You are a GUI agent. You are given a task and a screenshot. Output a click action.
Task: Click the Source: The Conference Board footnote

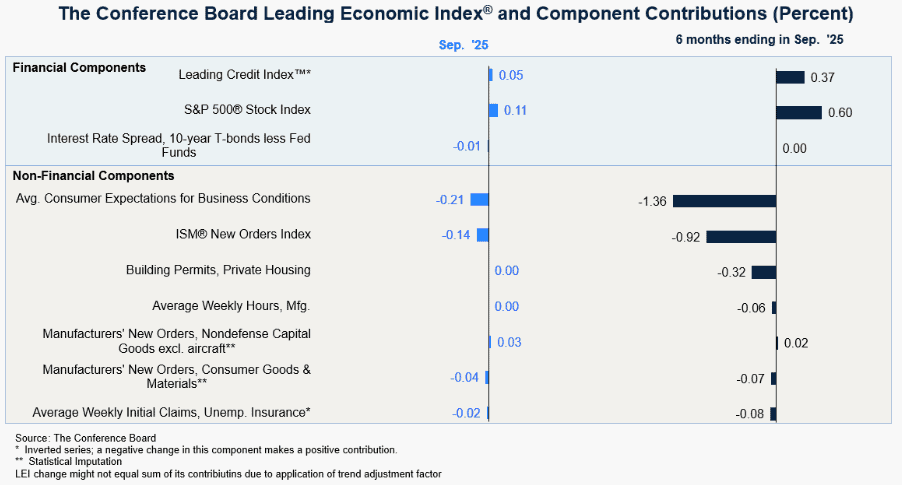86,438
